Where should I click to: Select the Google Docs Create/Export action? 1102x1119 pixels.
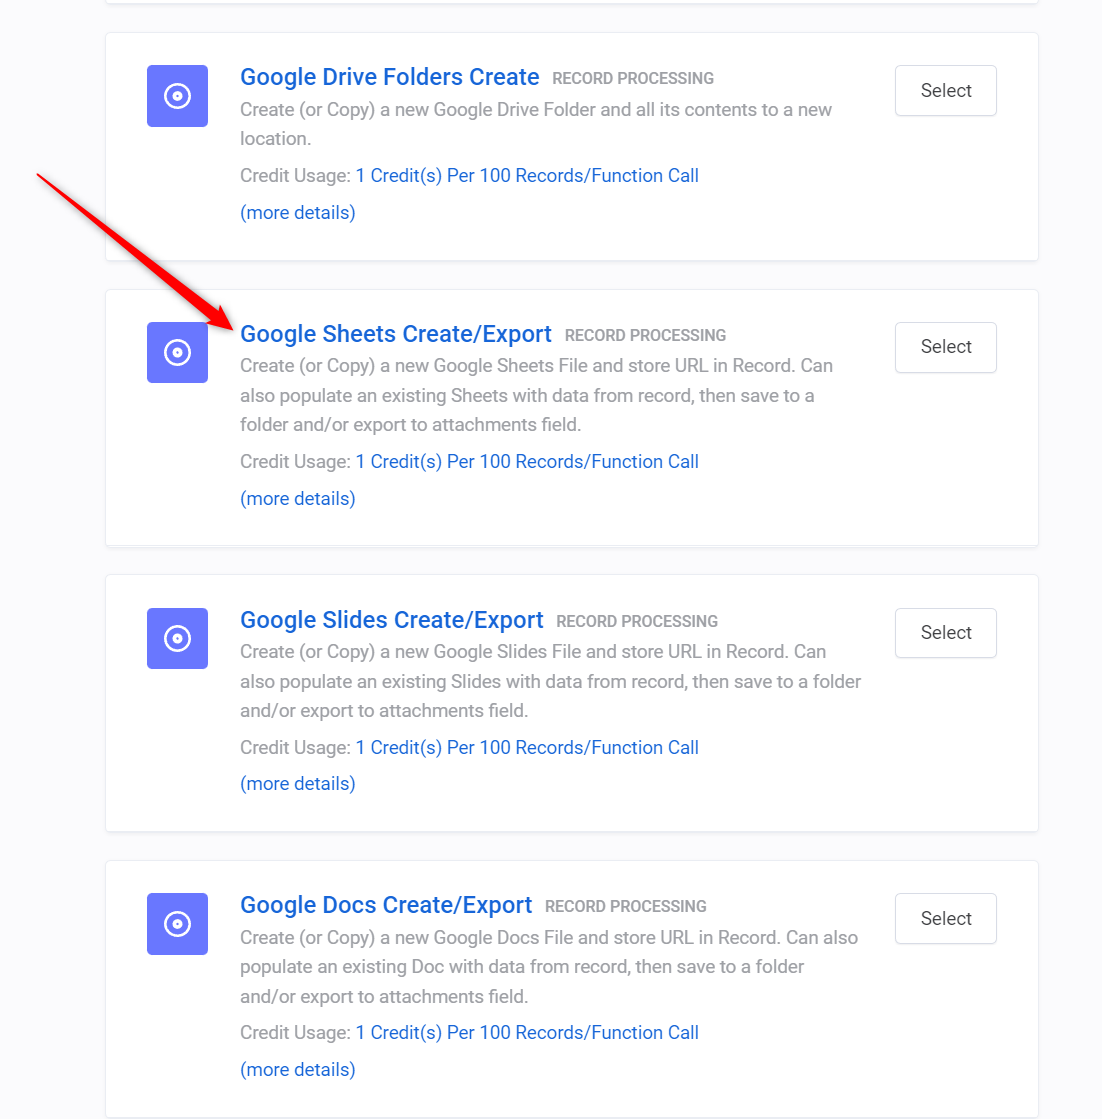click(x=944, y=918)
